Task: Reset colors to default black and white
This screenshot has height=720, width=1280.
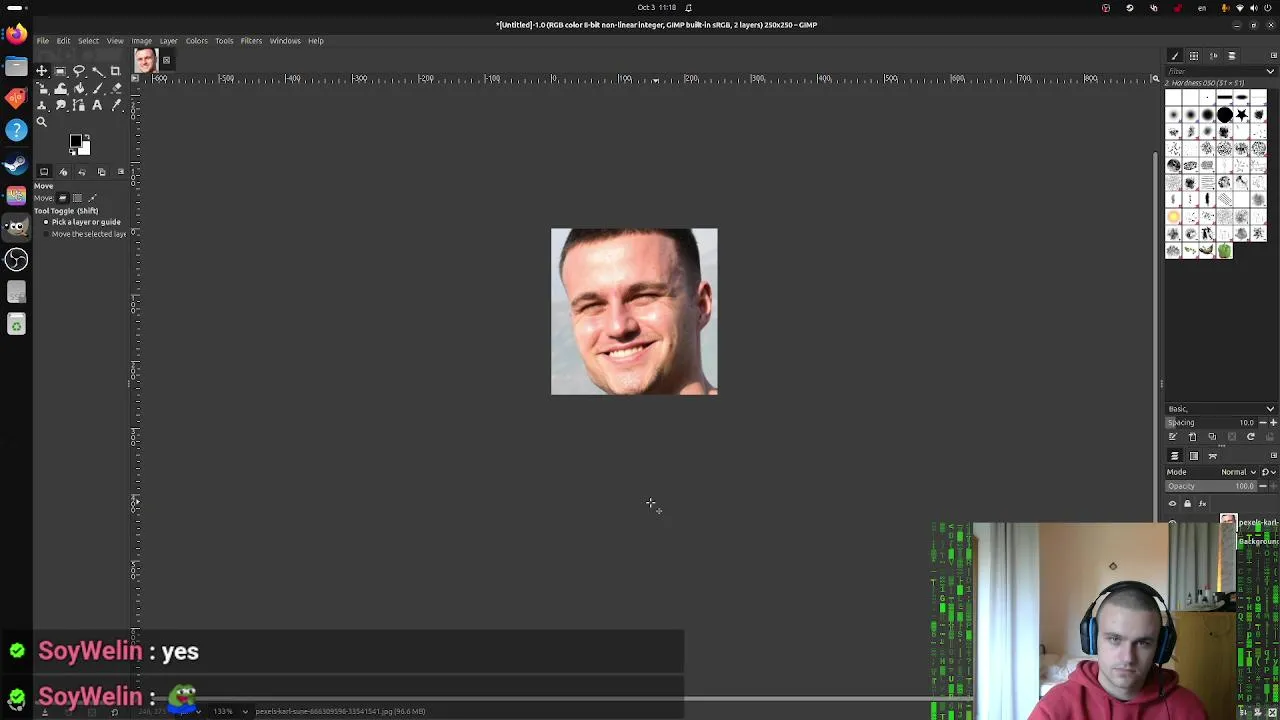Action: pyautogui.click(x=72, y=152)
